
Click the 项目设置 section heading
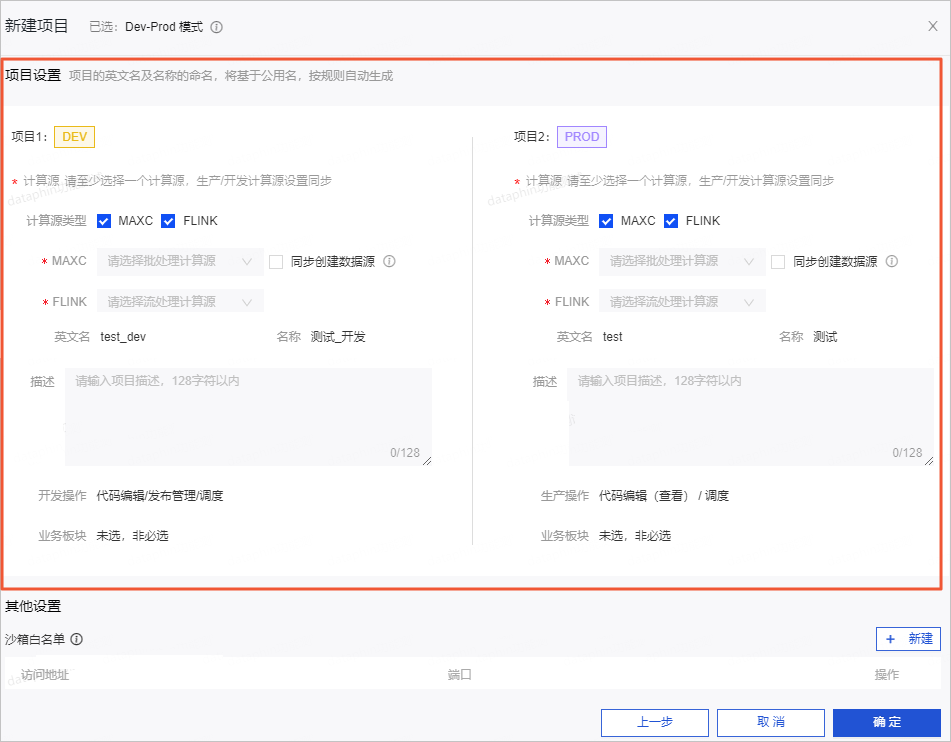pos(33,75)
